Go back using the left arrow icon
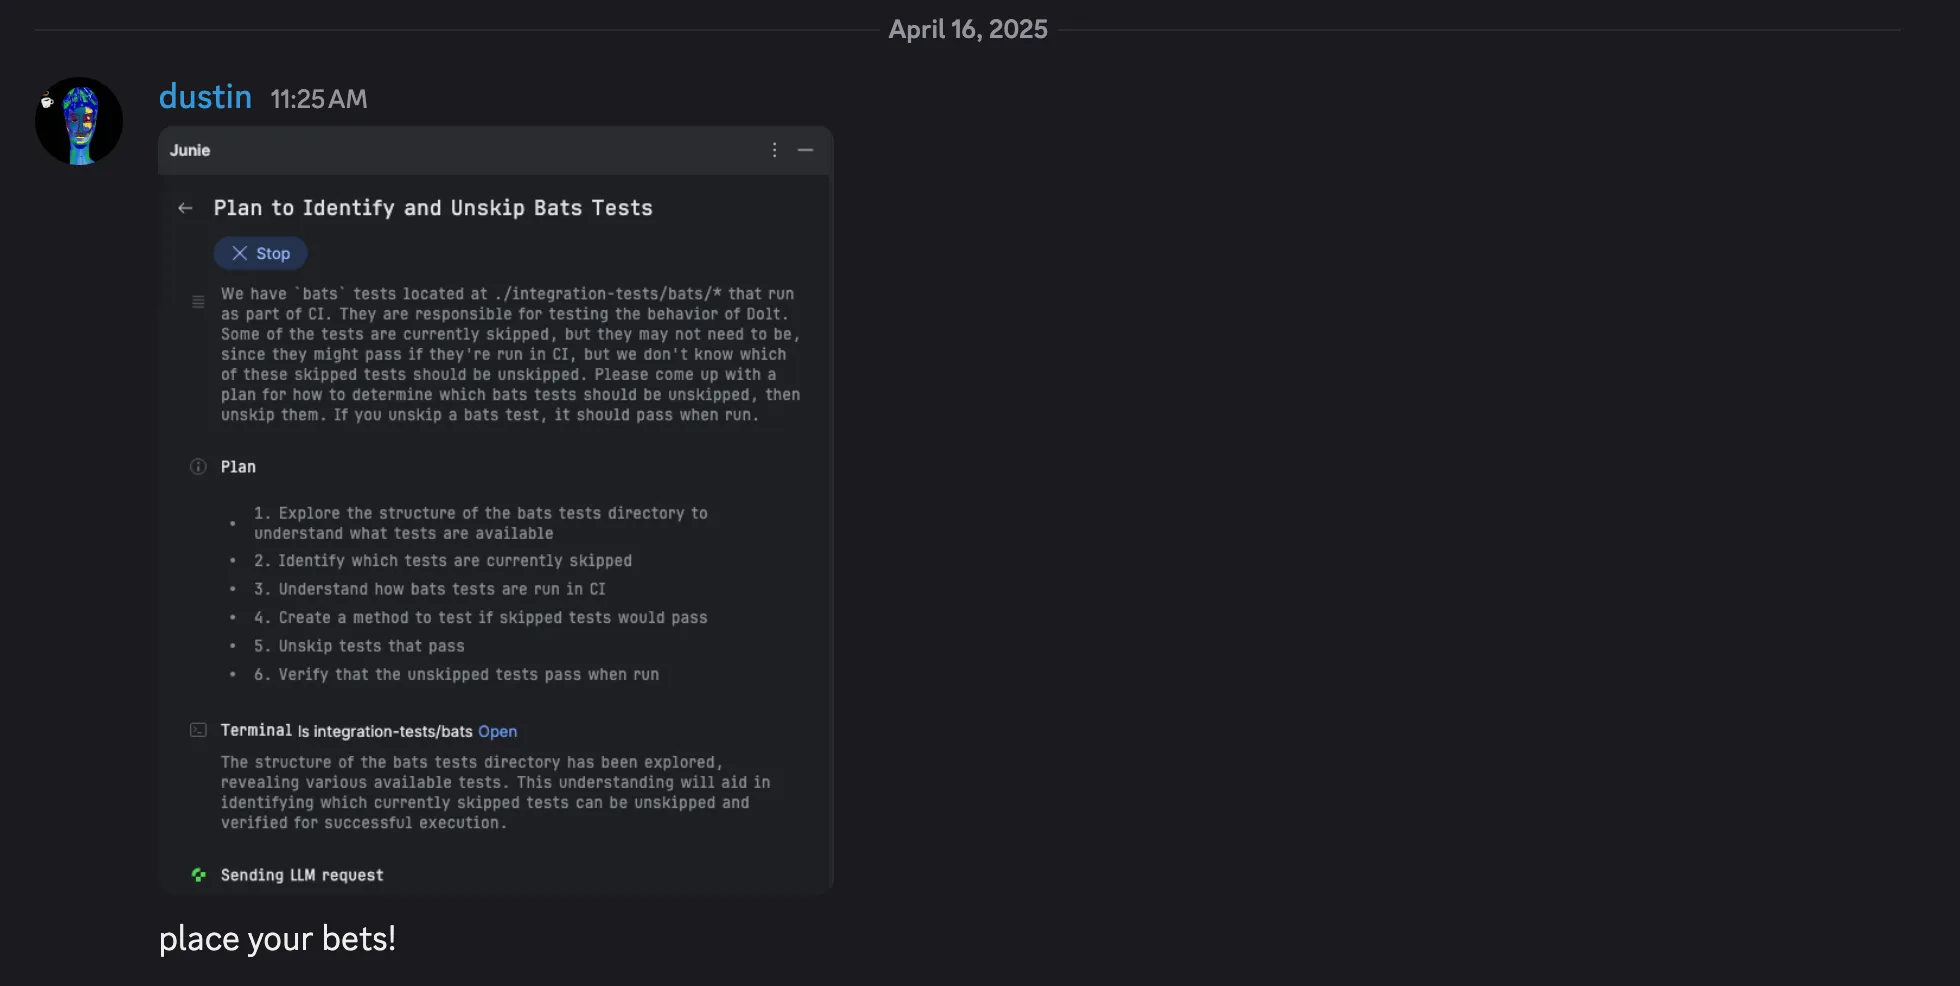Image resolution: width=1960 pixels, height=986 pixels. click(185, 208)
